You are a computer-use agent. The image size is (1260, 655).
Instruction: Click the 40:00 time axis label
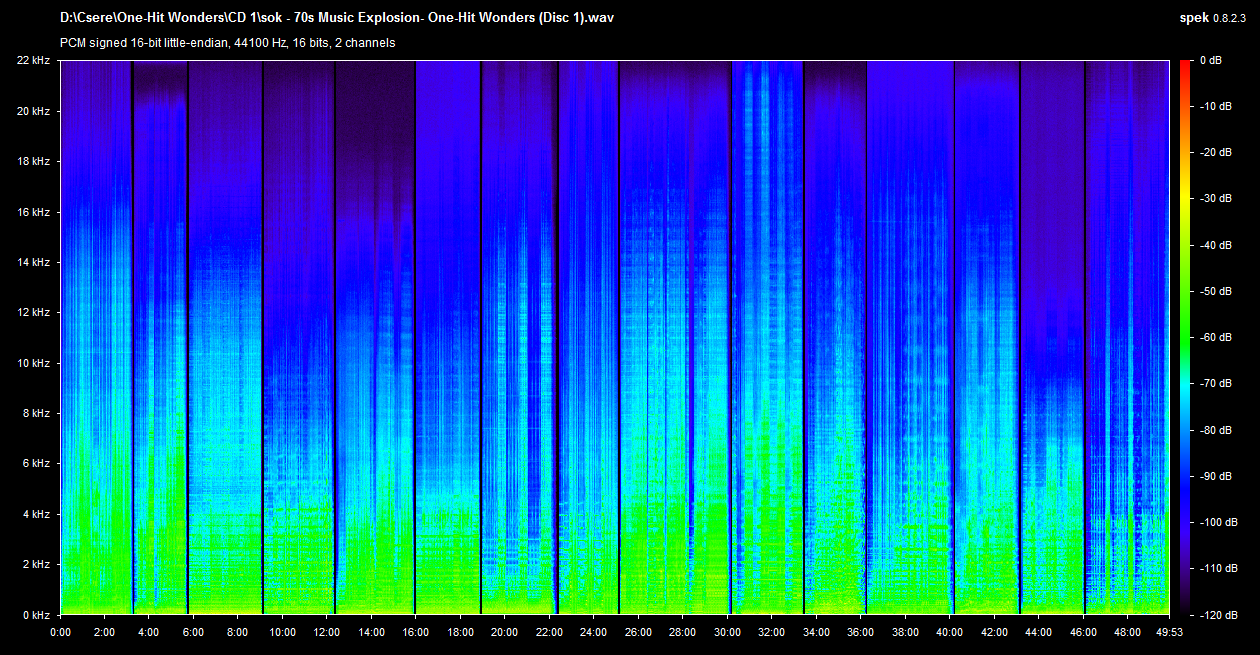pos(949,632)
